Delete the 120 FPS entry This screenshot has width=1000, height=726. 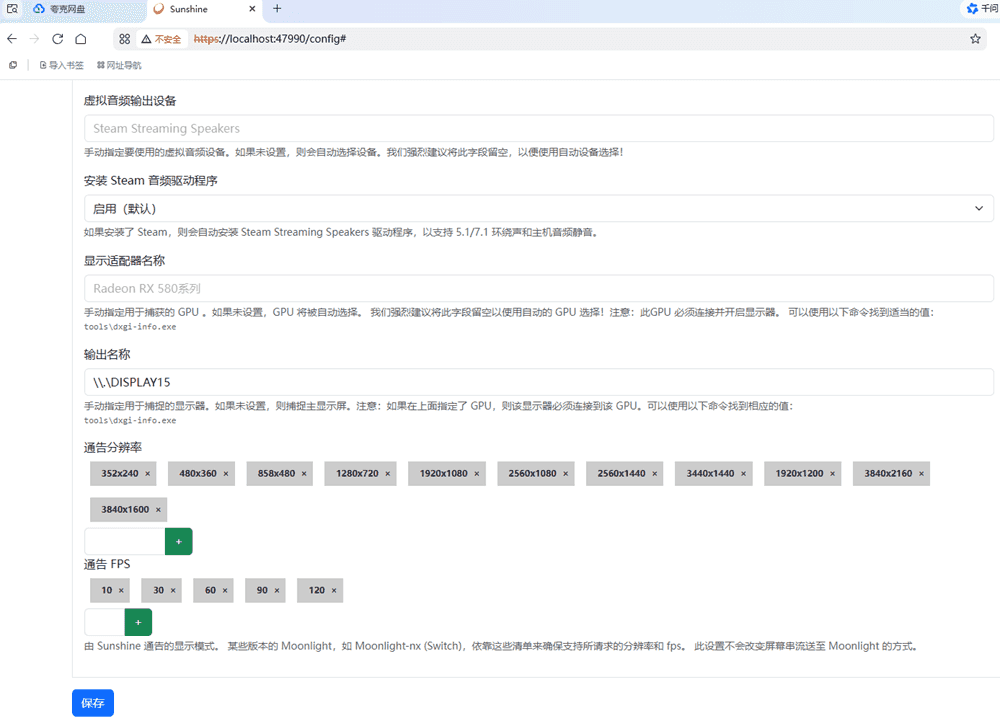tap(334, 591)
